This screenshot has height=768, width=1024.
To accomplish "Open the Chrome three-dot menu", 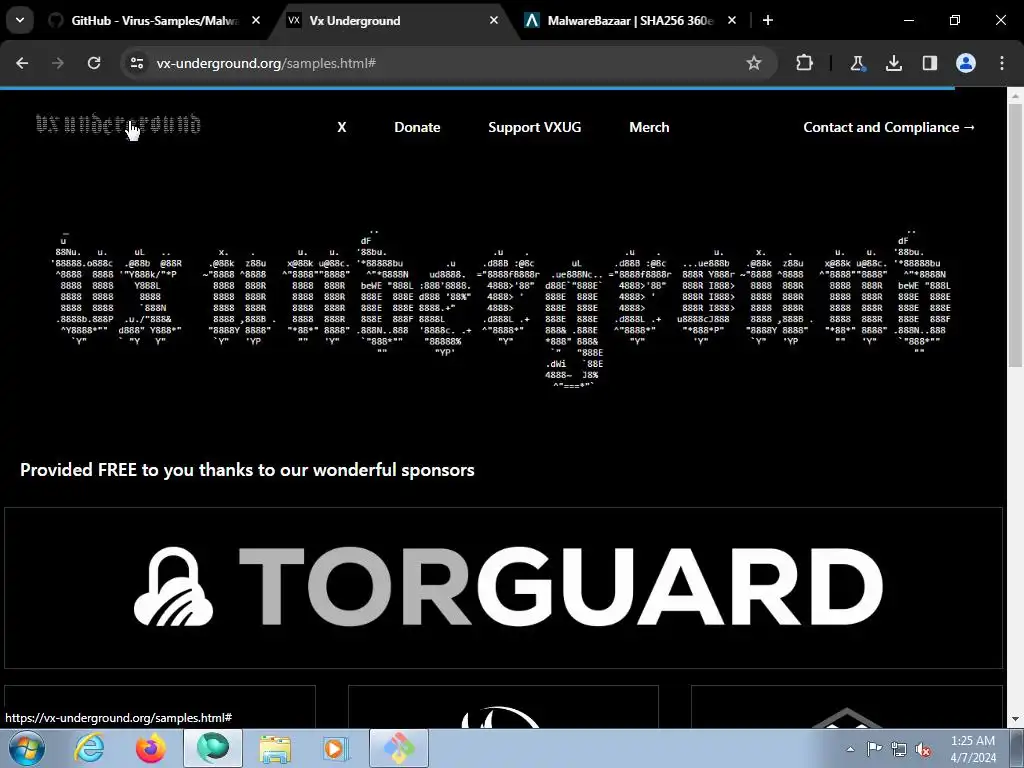I will pos(1002,63).
